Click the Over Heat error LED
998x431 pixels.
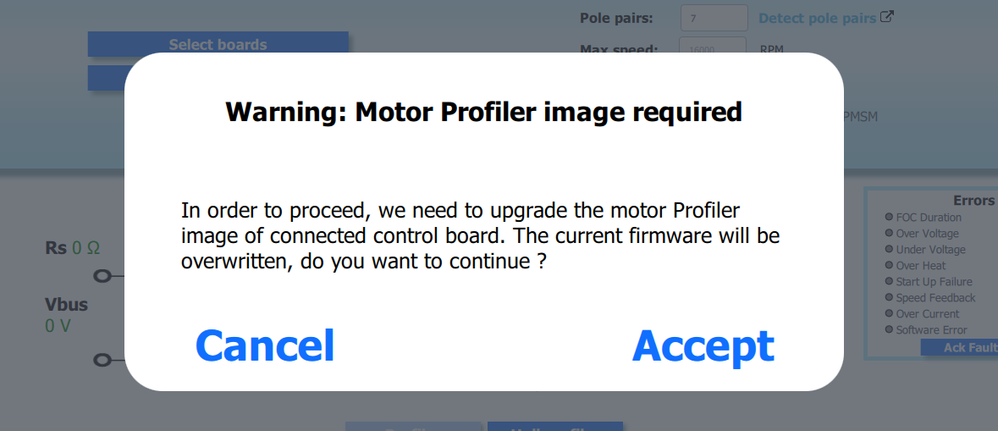pyautogui.click(x=889, y=264)
